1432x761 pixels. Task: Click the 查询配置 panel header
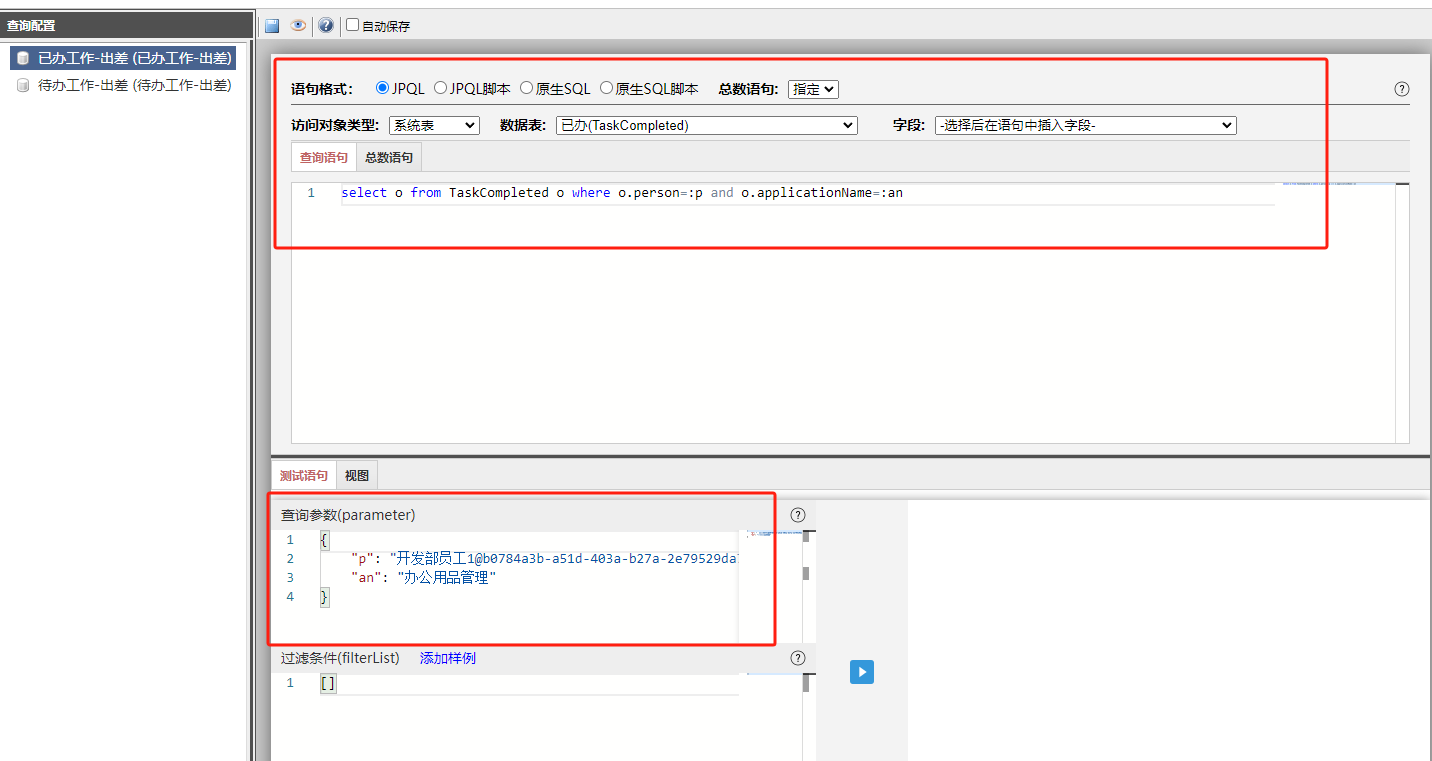[x=126, y=25]
